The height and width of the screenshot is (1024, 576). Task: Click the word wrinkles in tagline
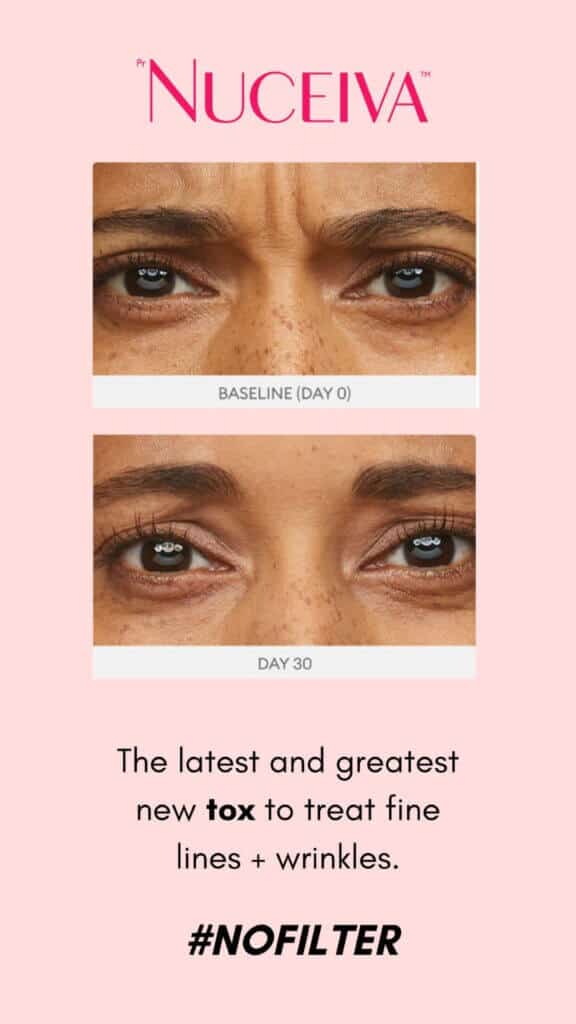[x=336, y=859]
